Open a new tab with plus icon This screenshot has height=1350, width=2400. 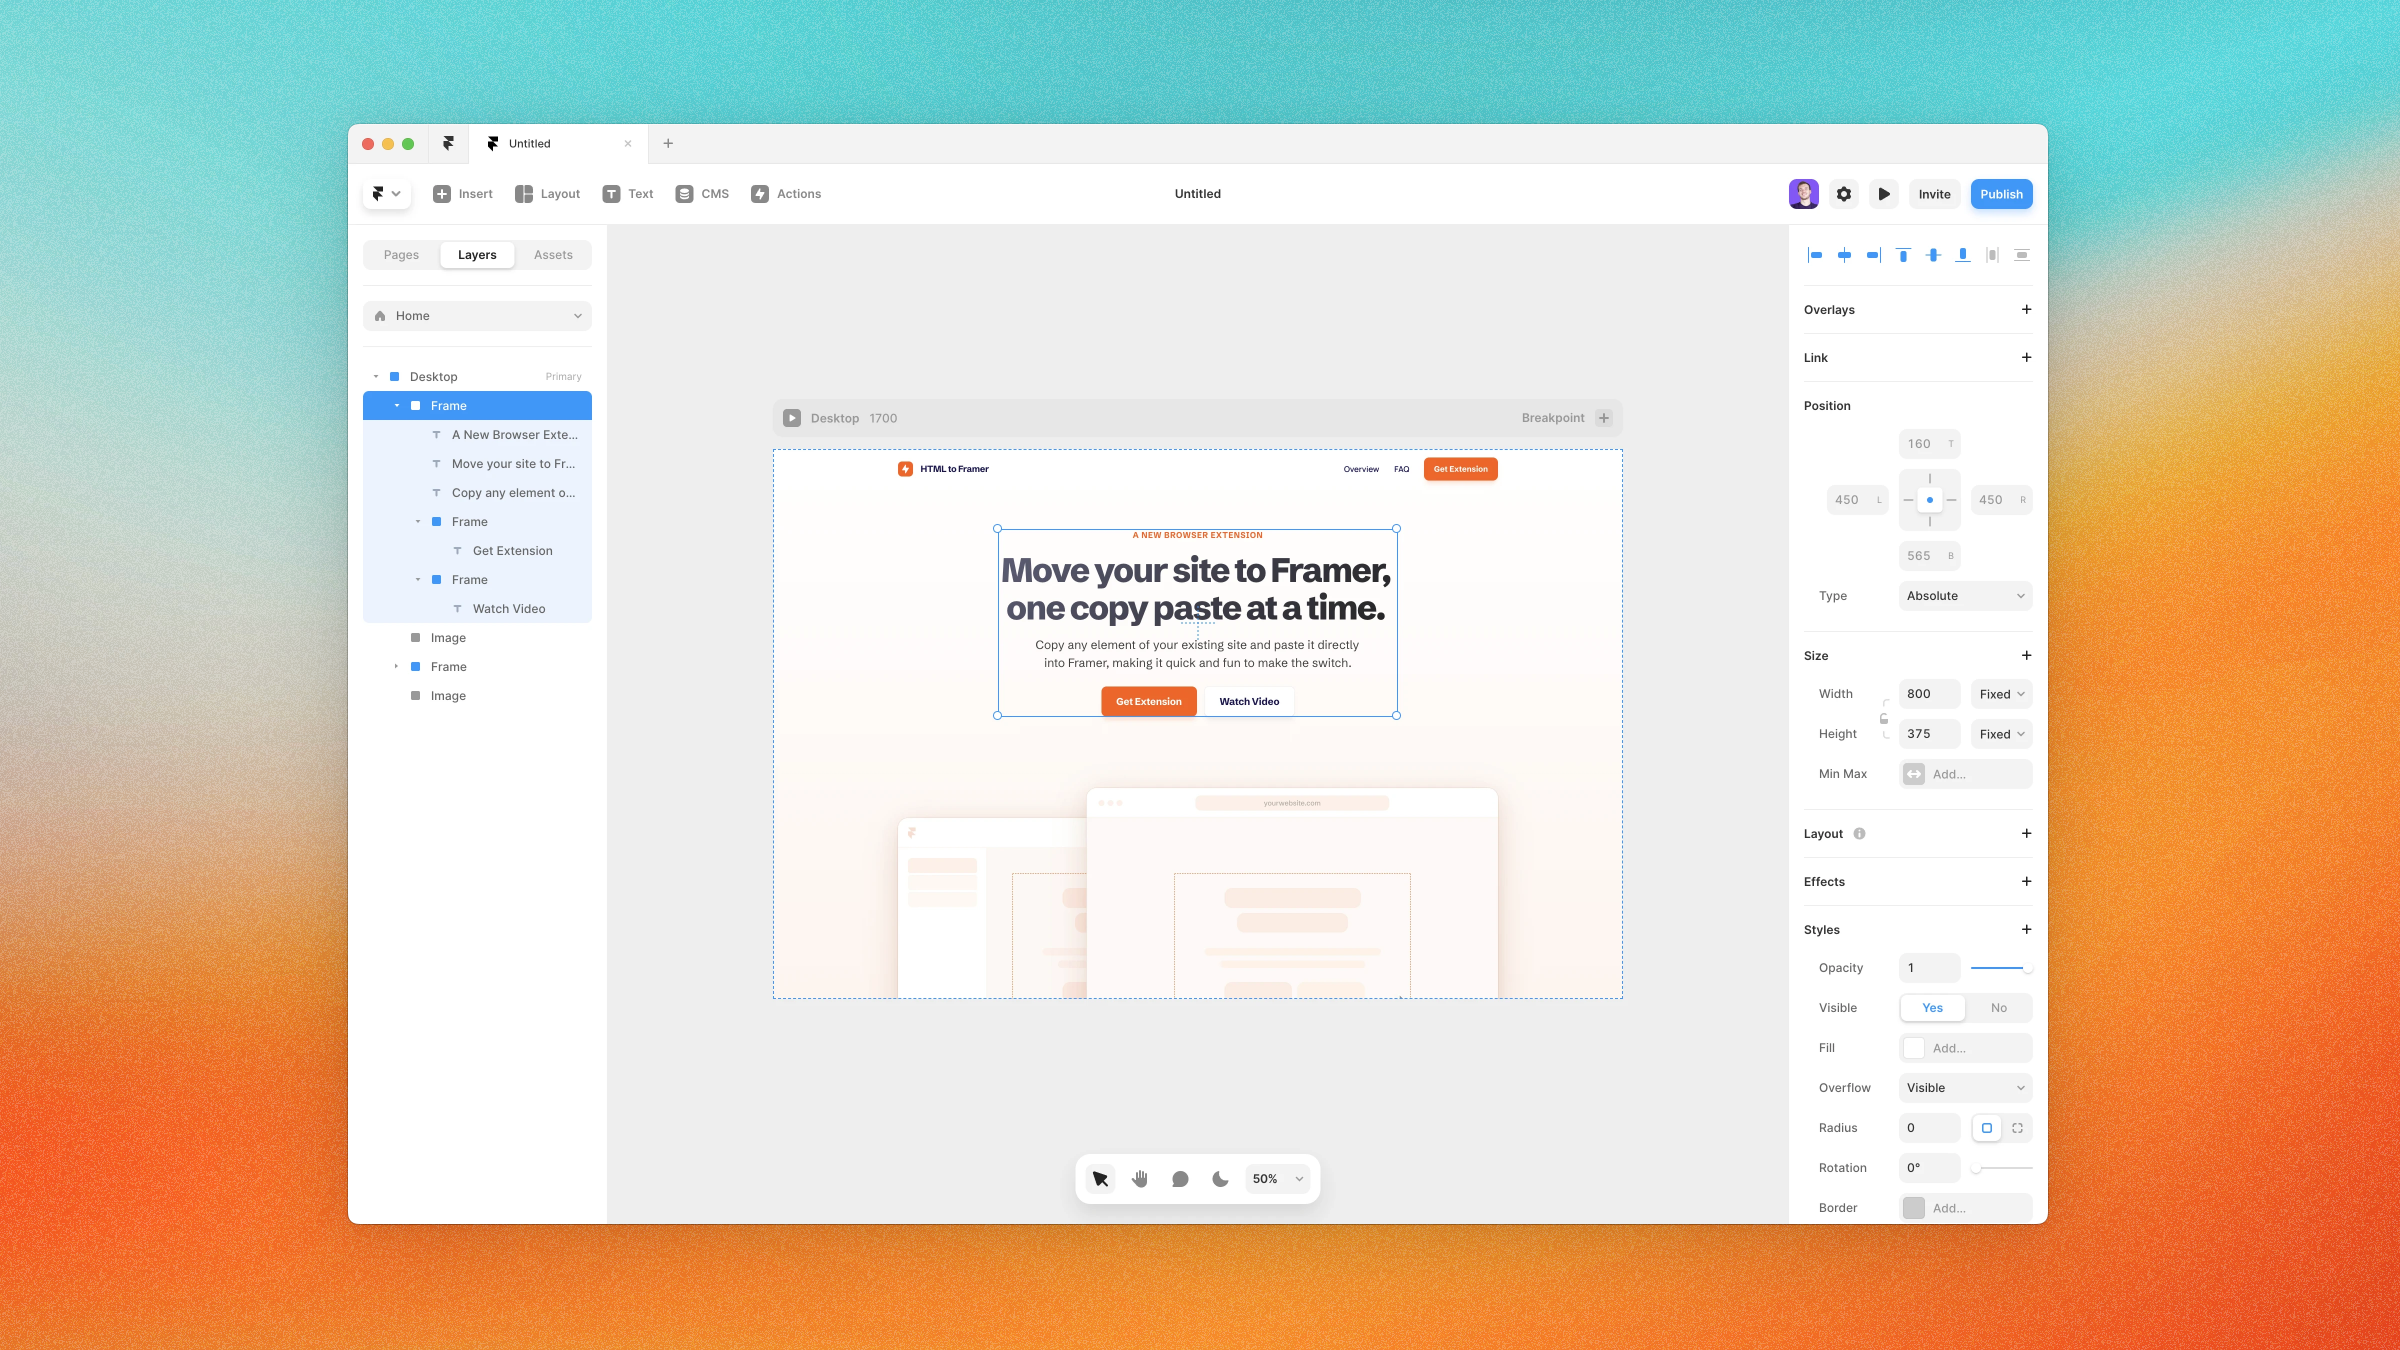pyautogui.click(x=668, y=143)
